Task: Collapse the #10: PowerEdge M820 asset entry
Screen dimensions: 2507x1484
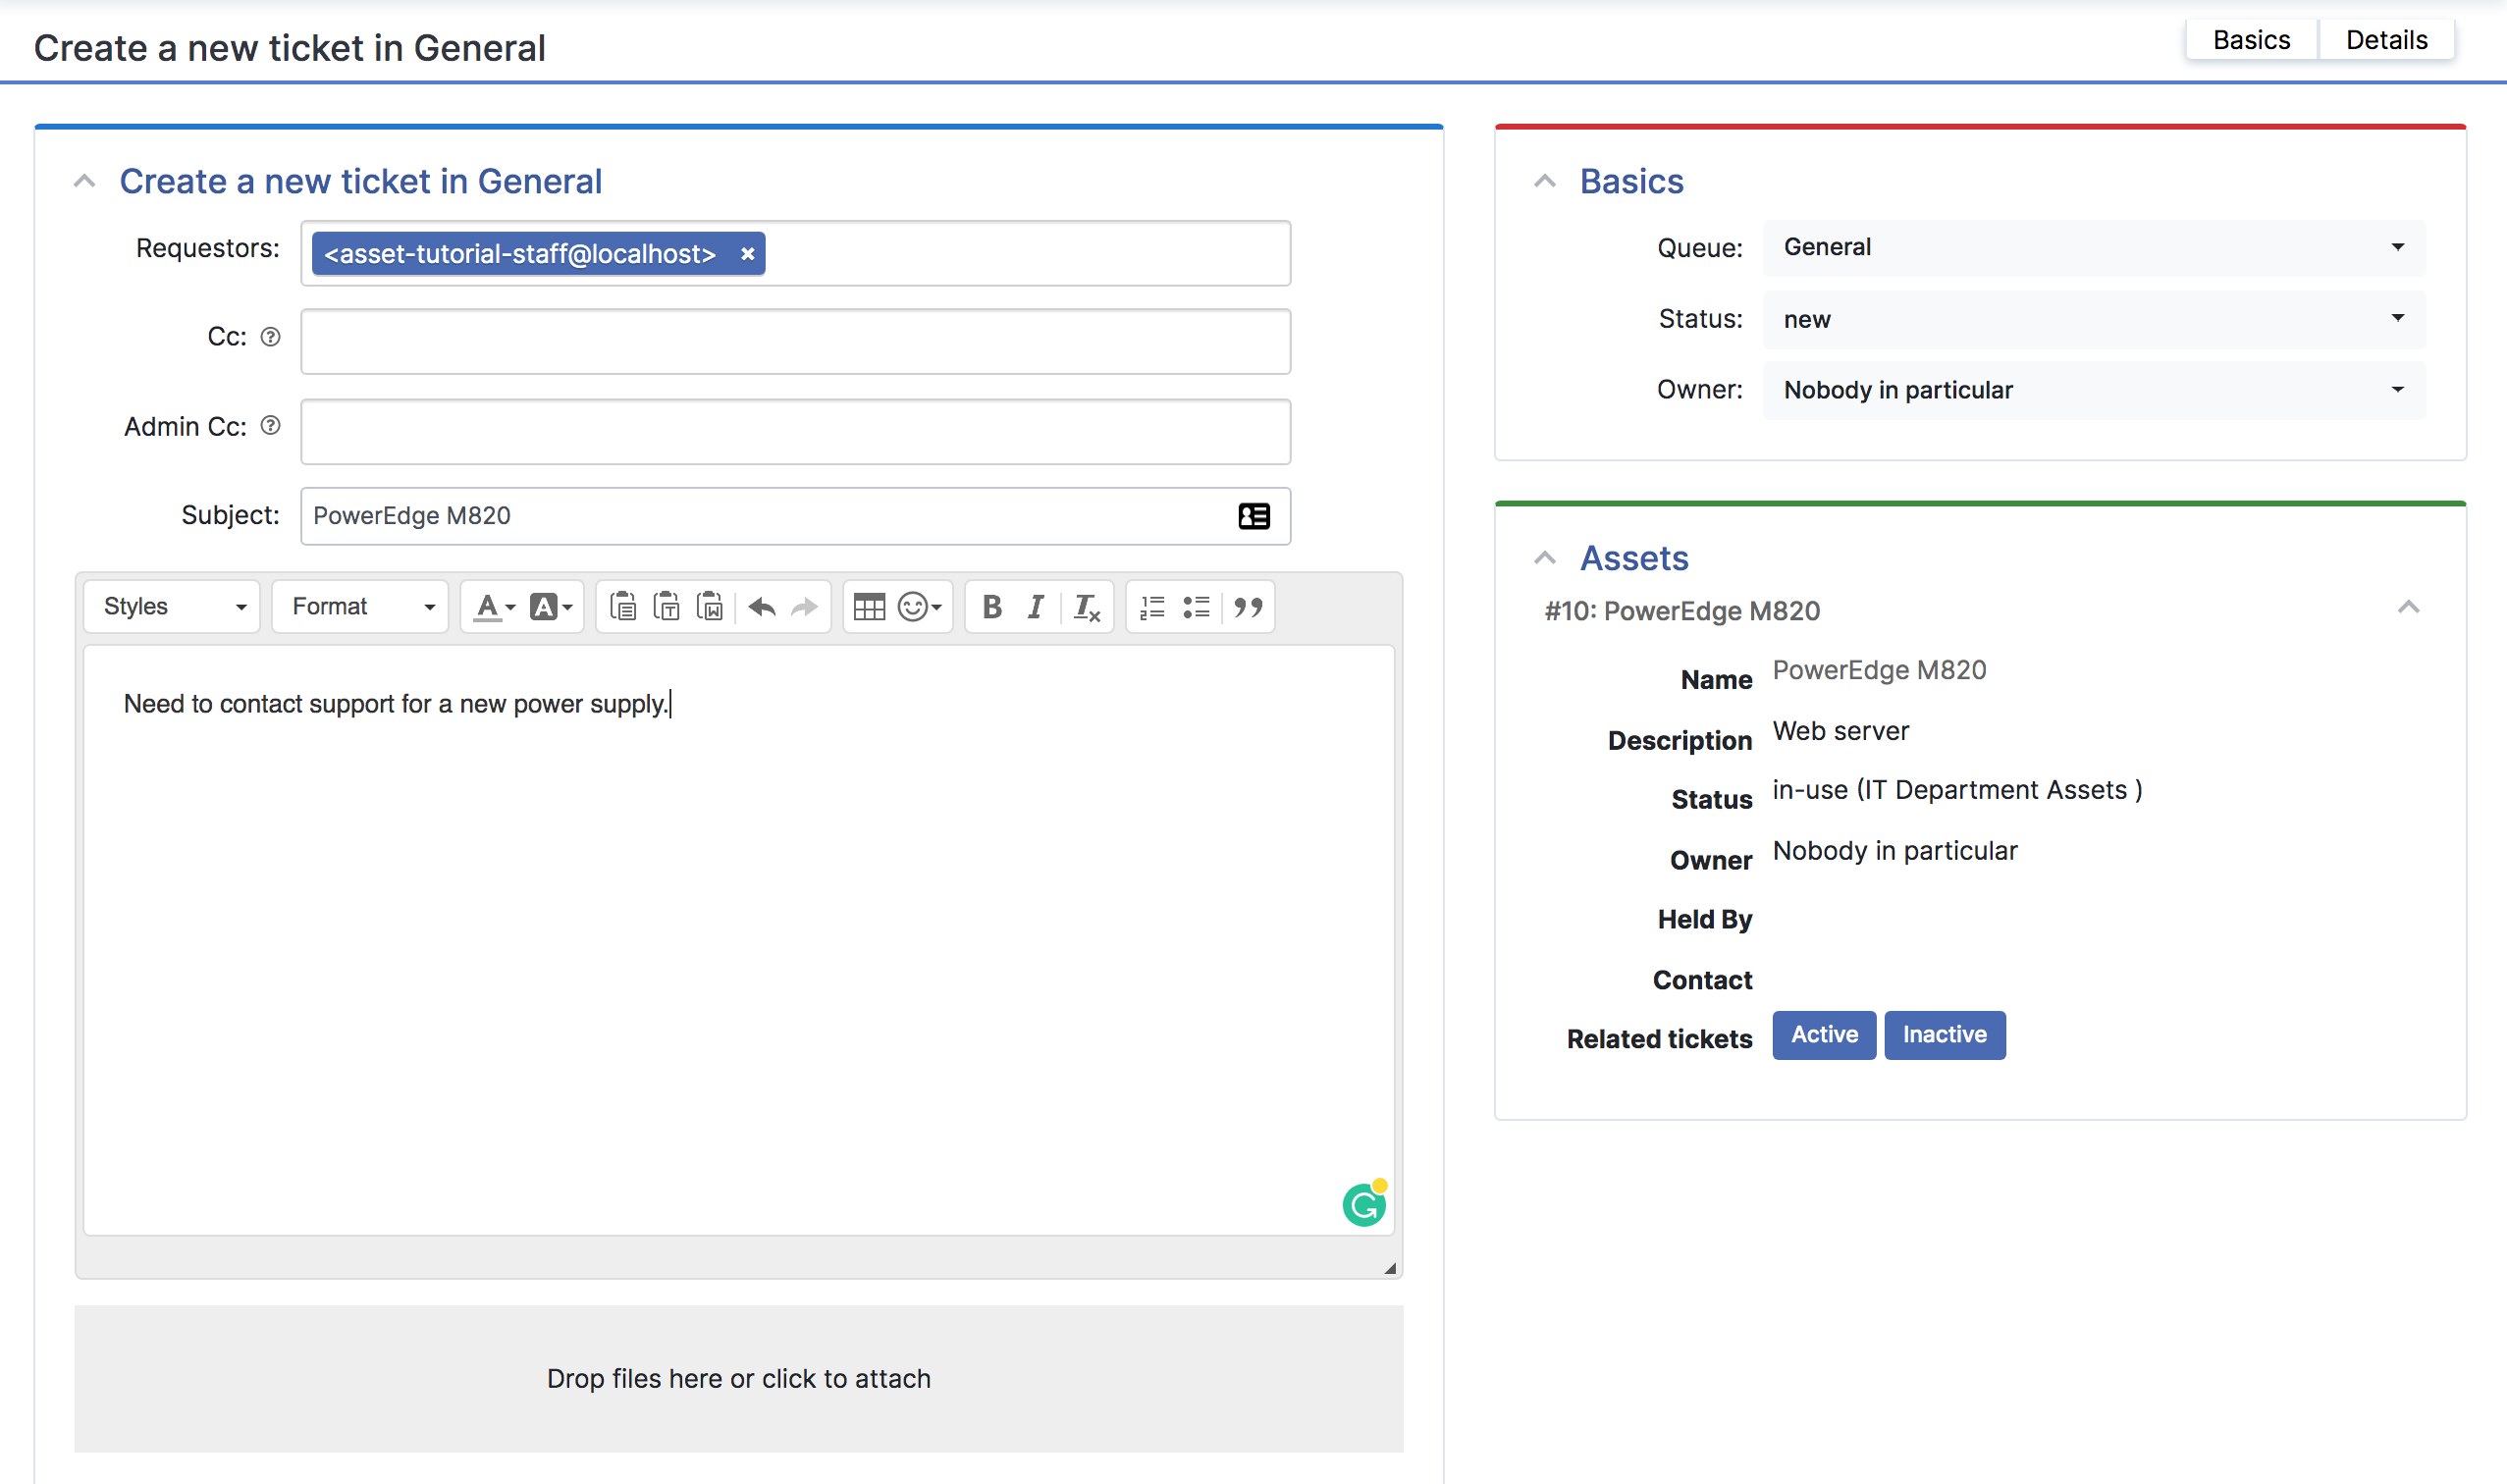Action: pyautogui.click(x=2410, y=606)
